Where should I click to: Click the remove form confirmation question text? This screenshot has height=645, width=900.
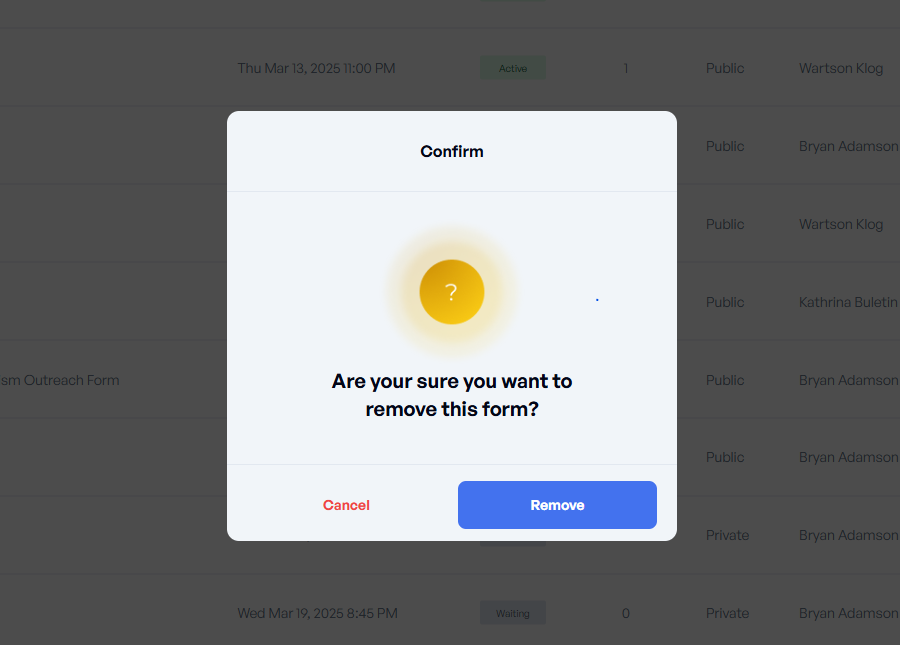tap(452, 395)
